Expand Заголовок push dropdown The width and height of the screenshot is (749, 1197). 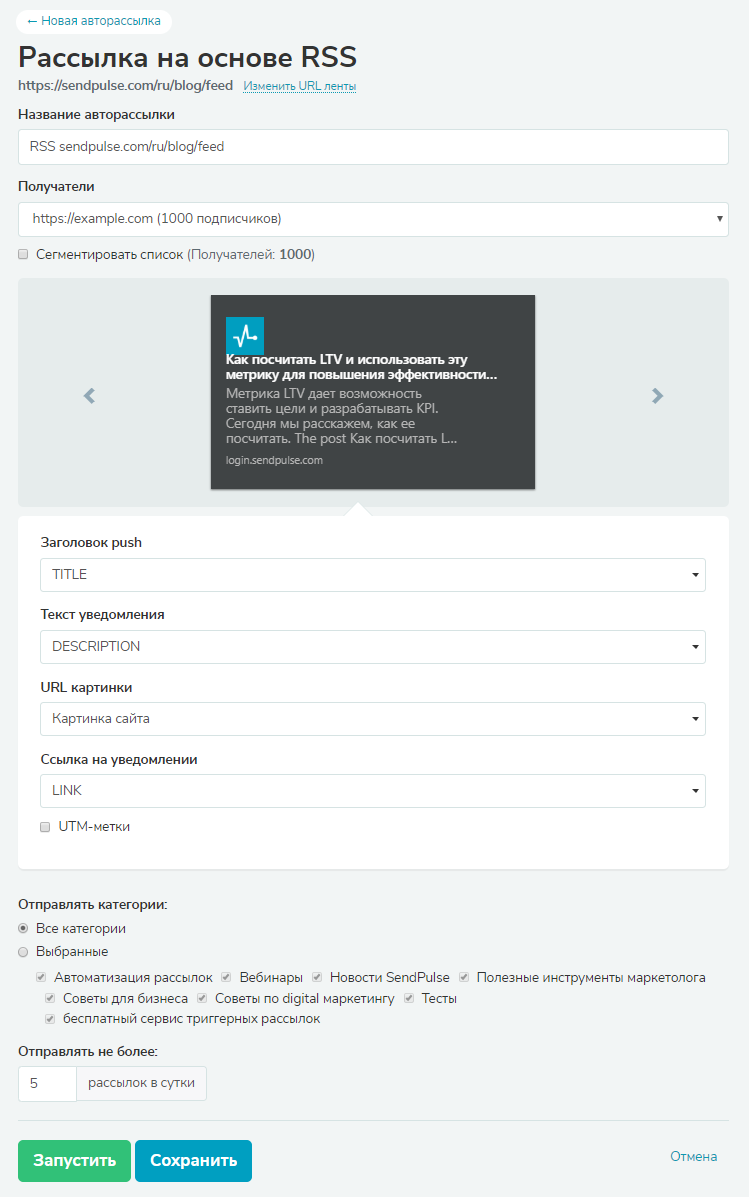point(373,575)
